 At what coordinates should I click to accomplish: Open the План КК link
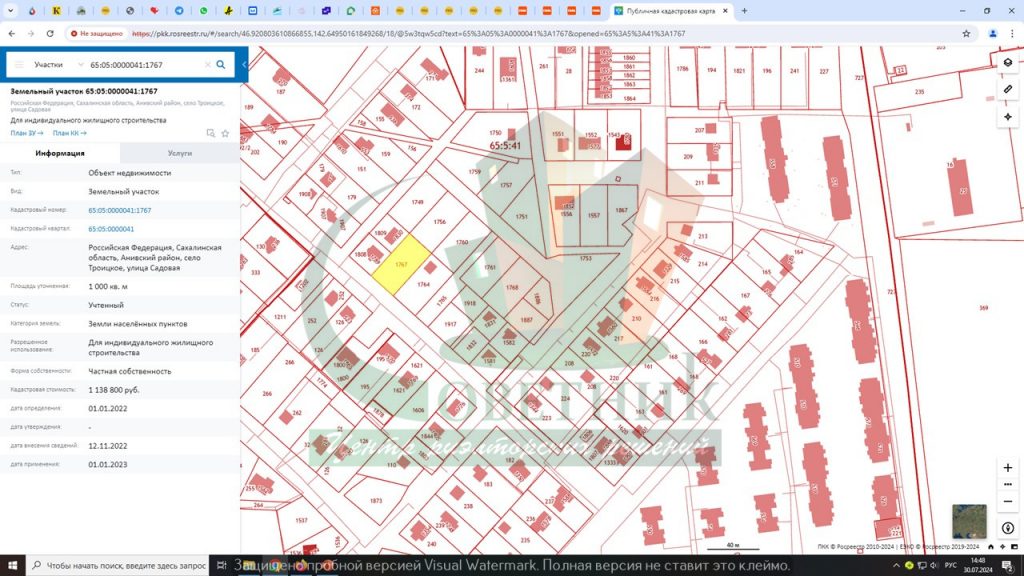[x=69, y=133]
